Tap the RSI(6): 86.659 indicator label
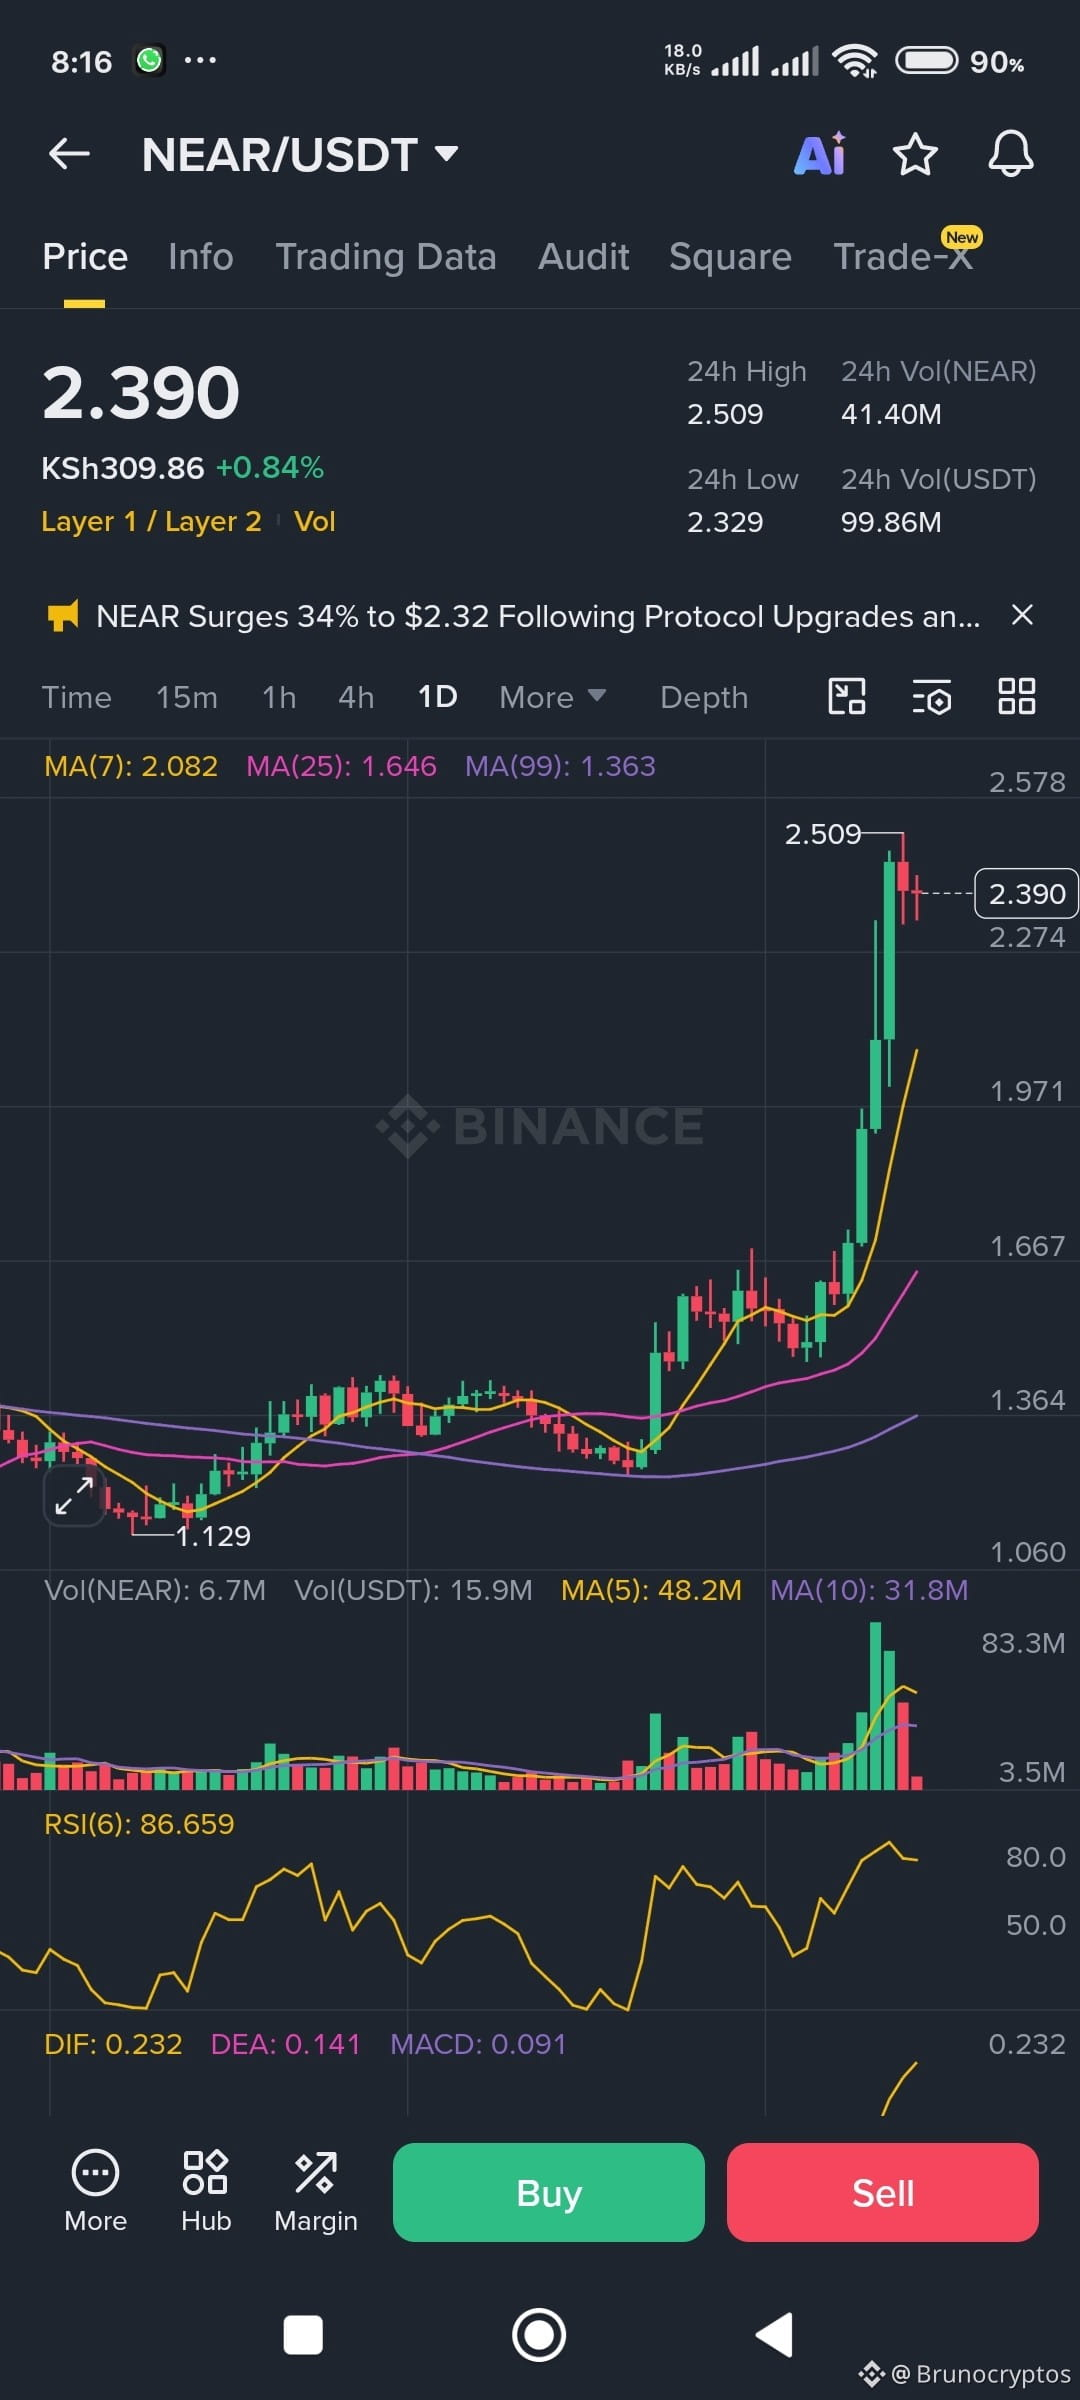Screen dimensions: 1080x2400 coord(139,1824)
